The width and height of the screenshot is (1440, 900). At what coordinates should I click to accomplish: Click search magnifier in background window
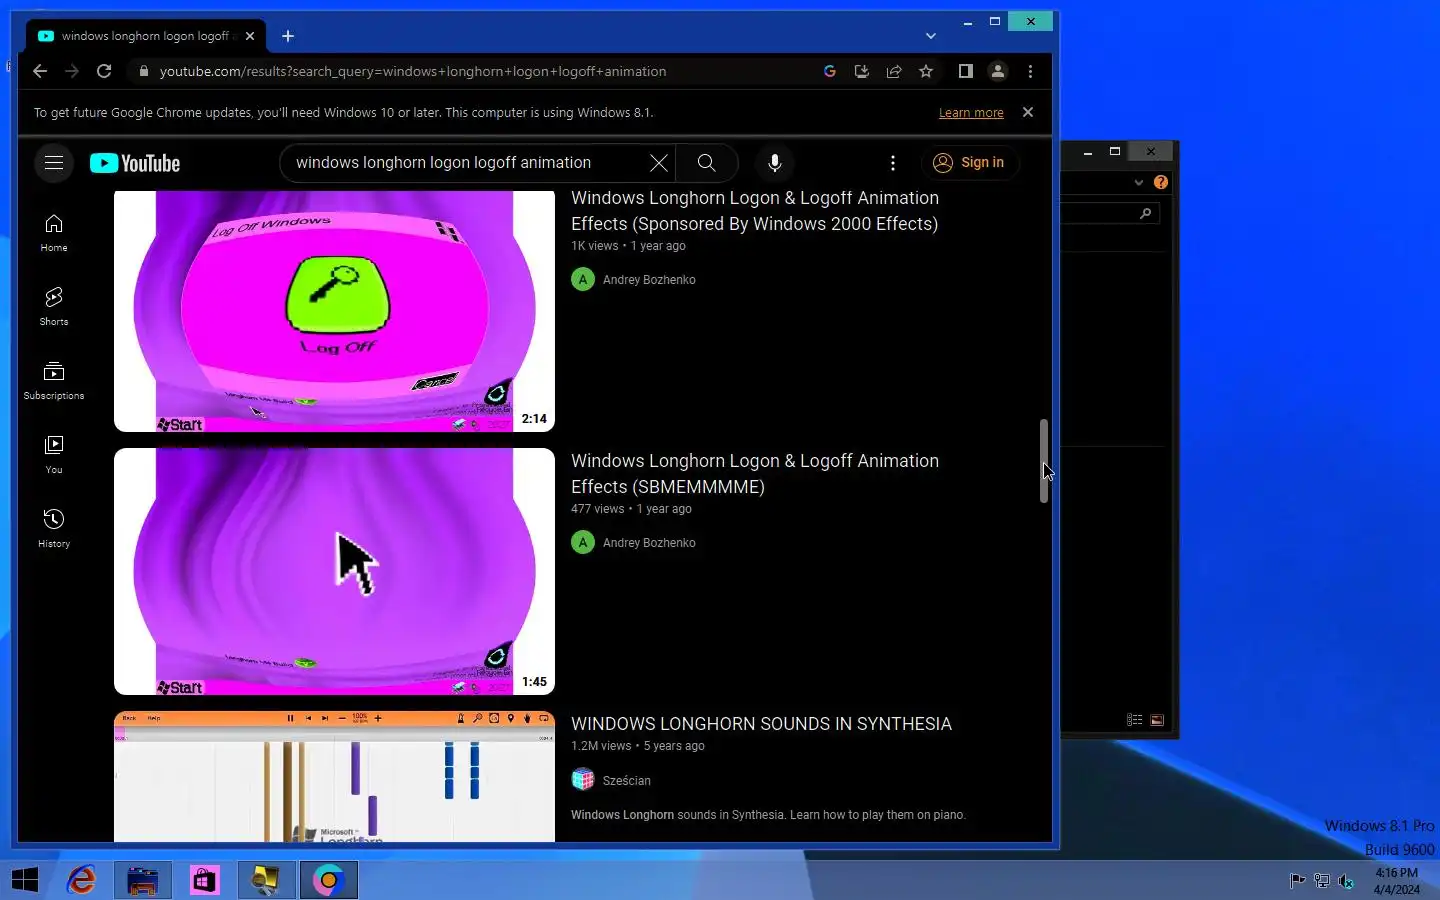pos(1145,213)
